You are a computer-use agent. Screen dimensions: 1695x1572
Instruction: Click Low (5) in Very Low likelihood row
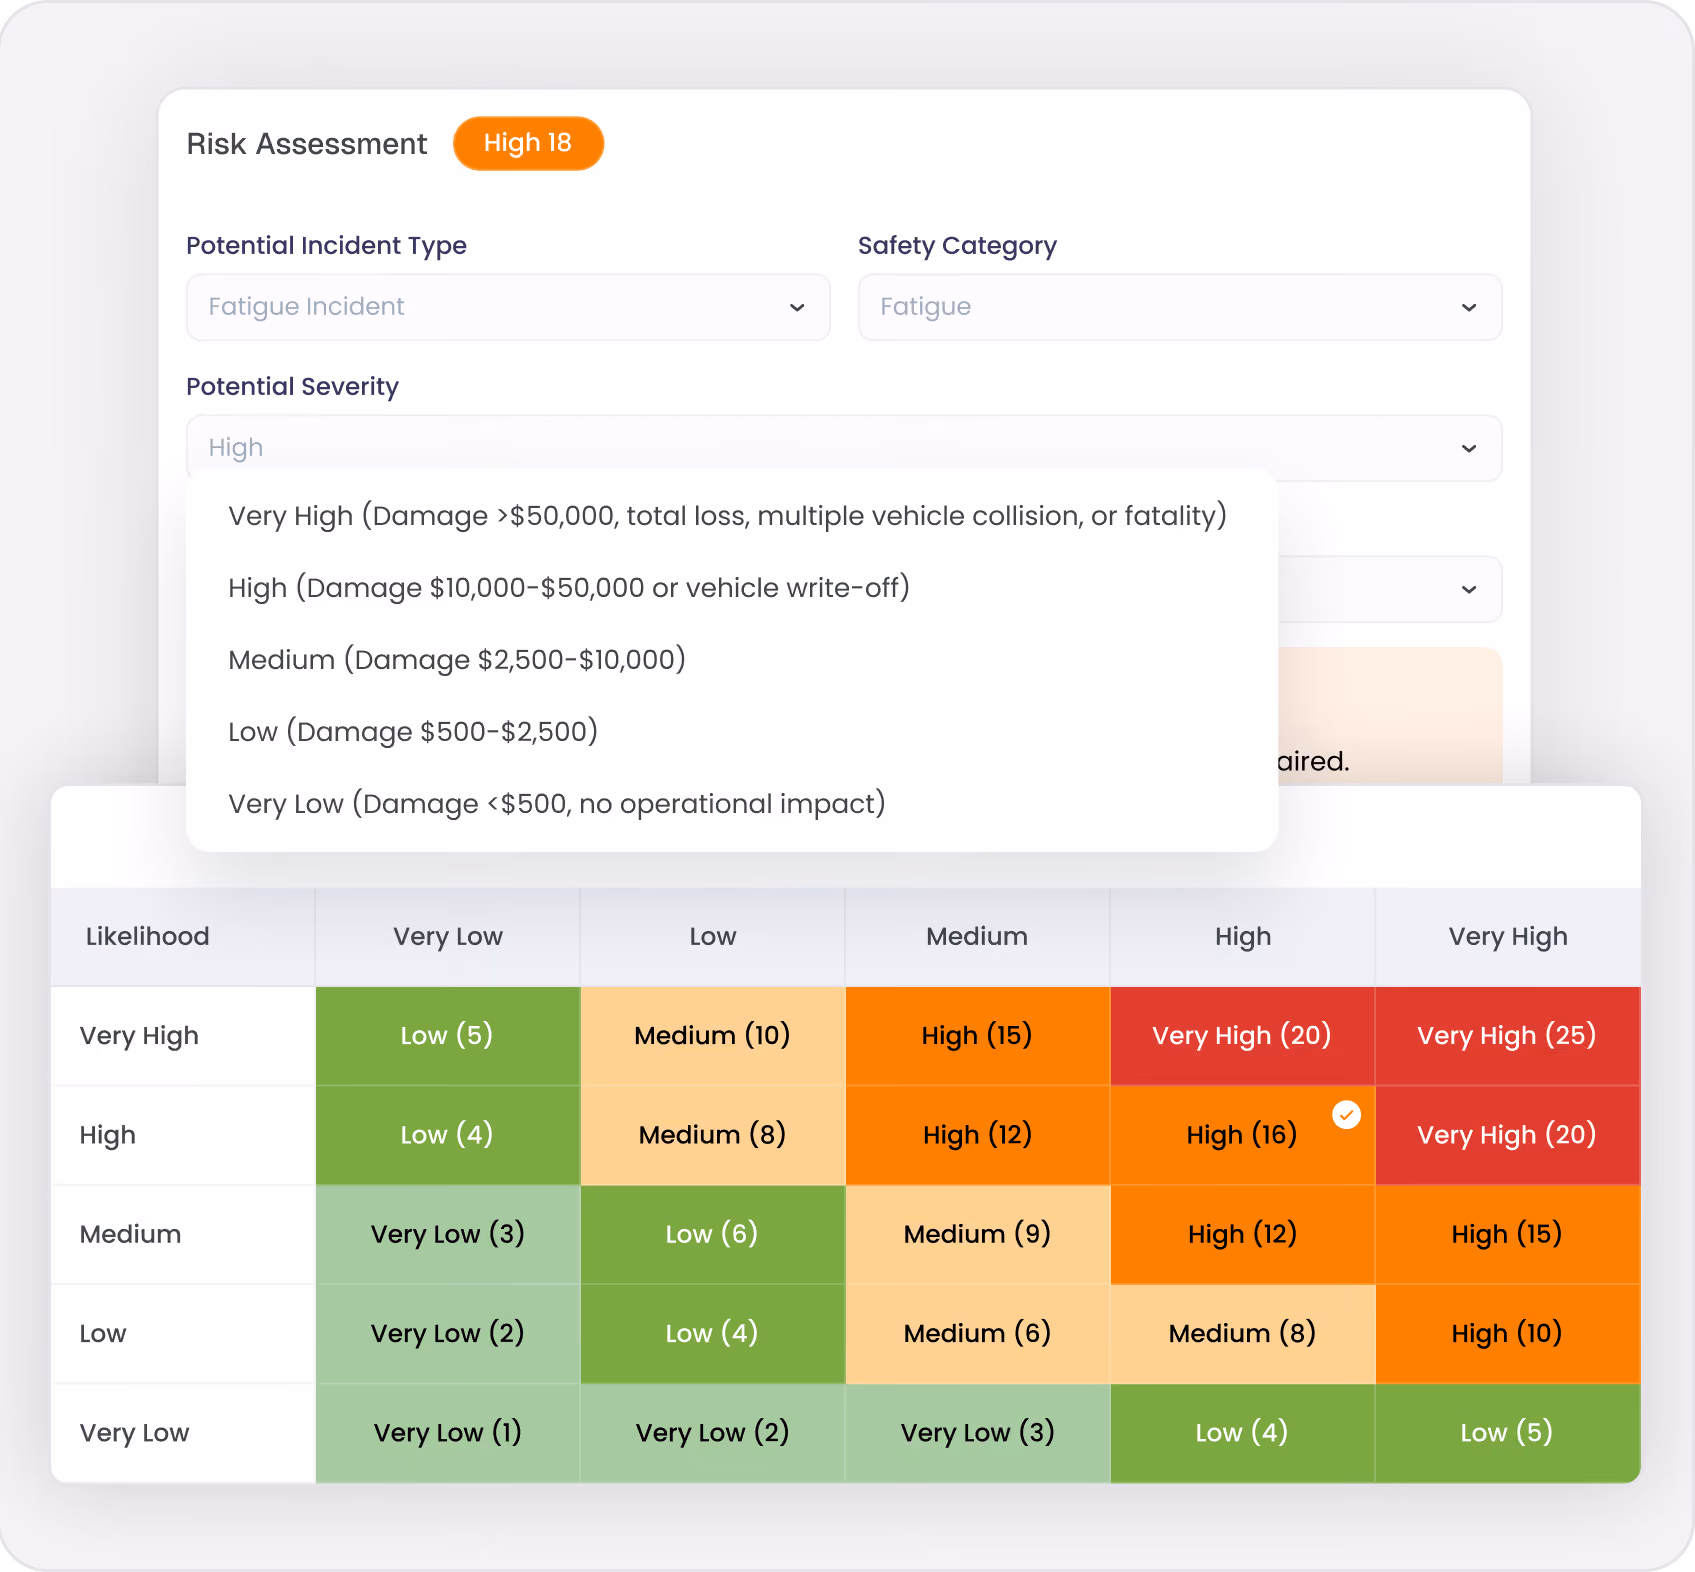click(1507, 1433)
